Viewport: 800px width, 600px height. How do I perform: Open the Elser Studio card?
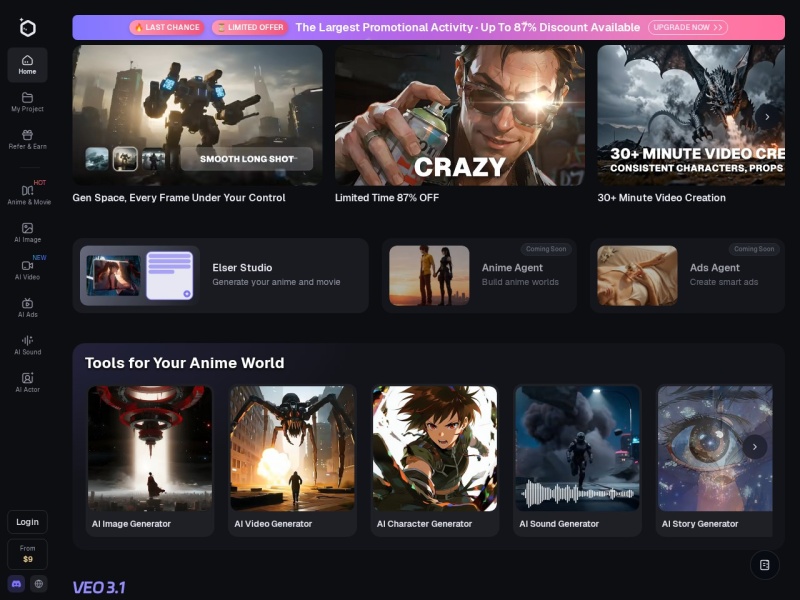[220, 275]
